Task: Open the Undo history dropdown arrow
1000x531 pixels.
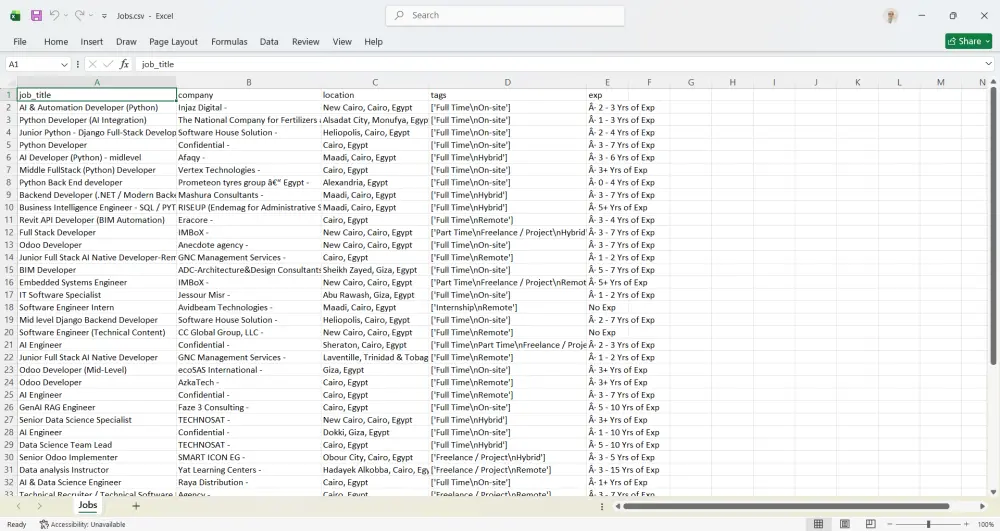Action: (x=65, y=15)
